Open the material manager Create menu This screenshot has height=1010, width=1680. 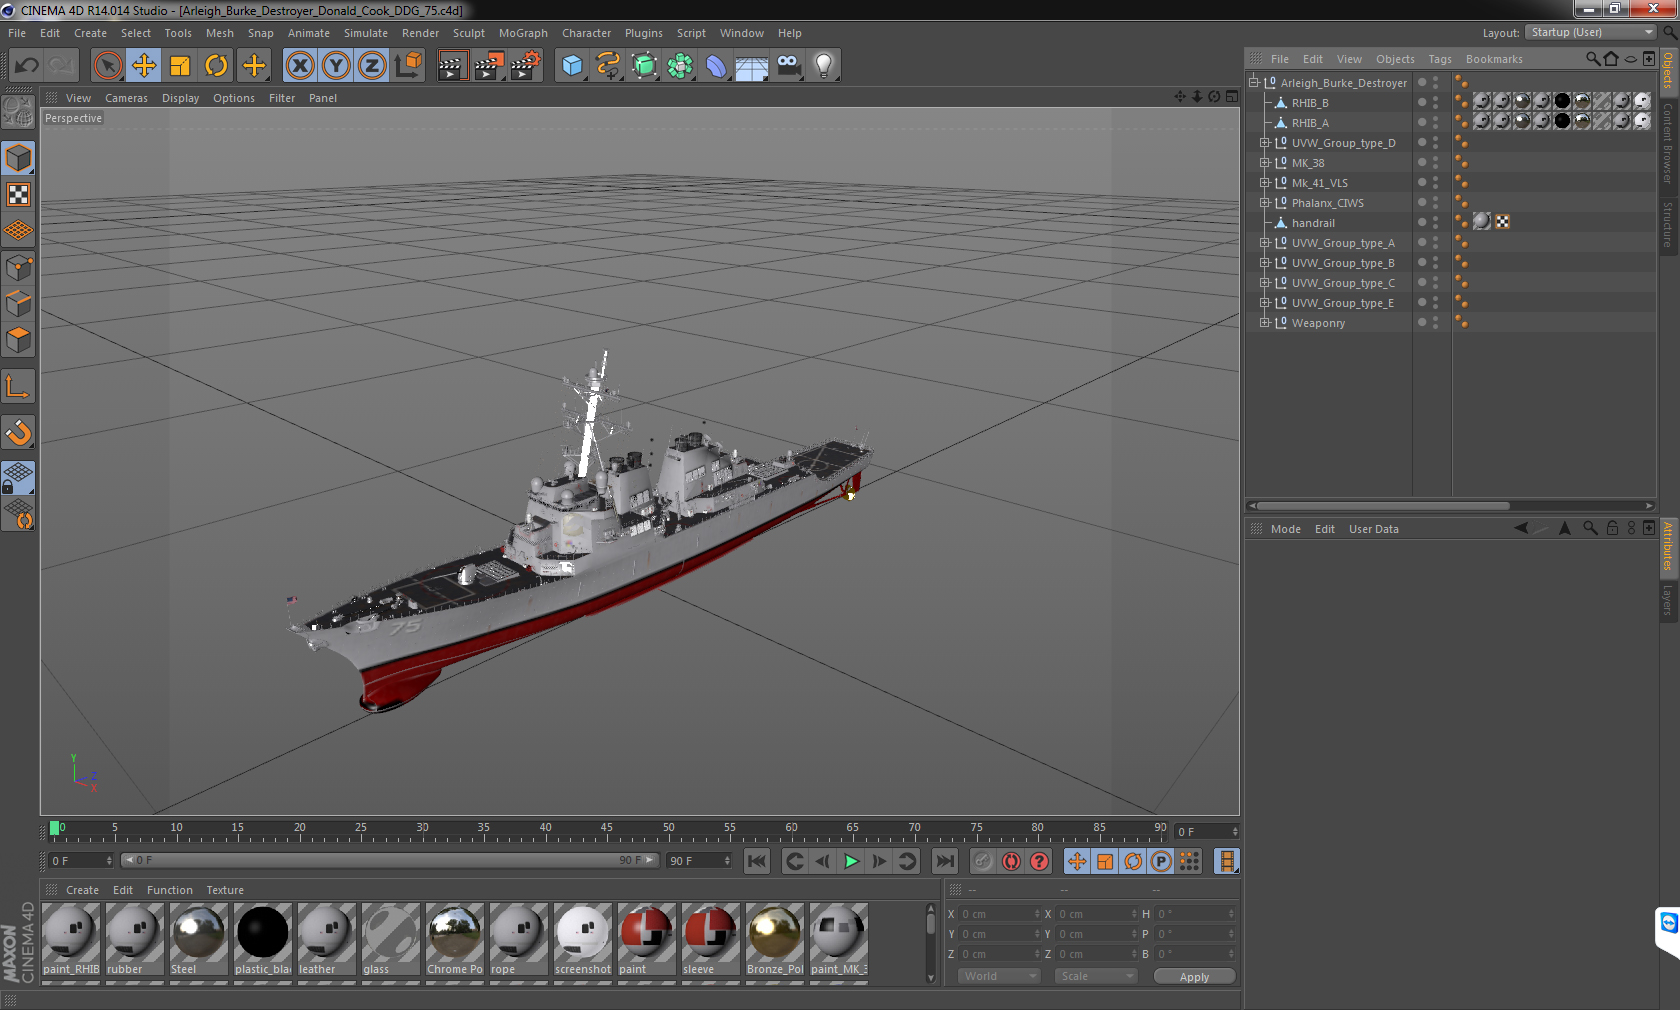[82, 890]
